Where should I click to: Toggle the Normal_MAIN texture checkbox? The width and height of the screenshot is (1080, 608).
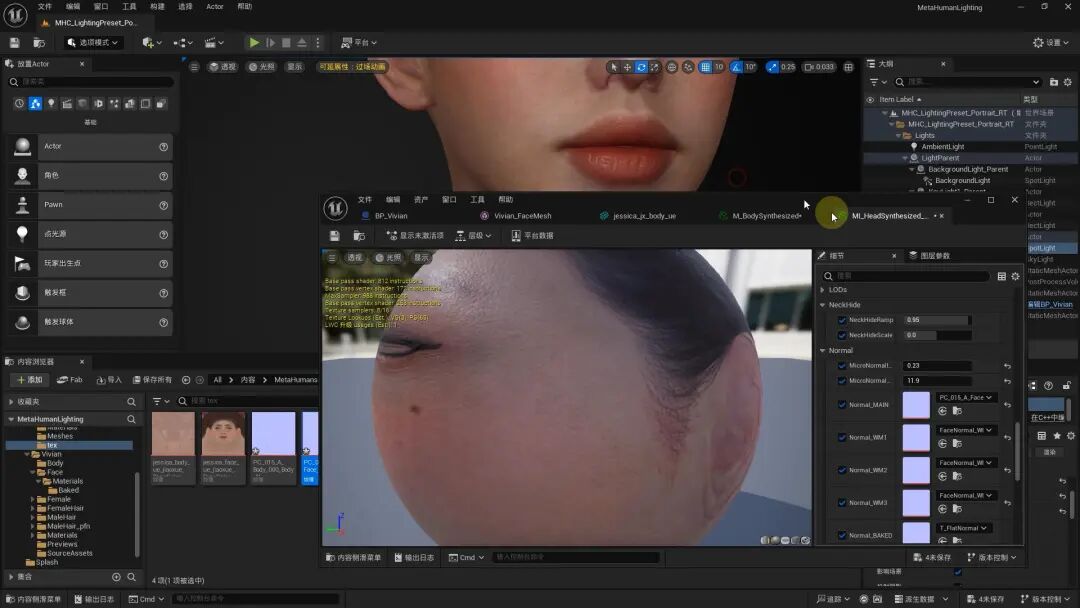[x=841, y=405]
